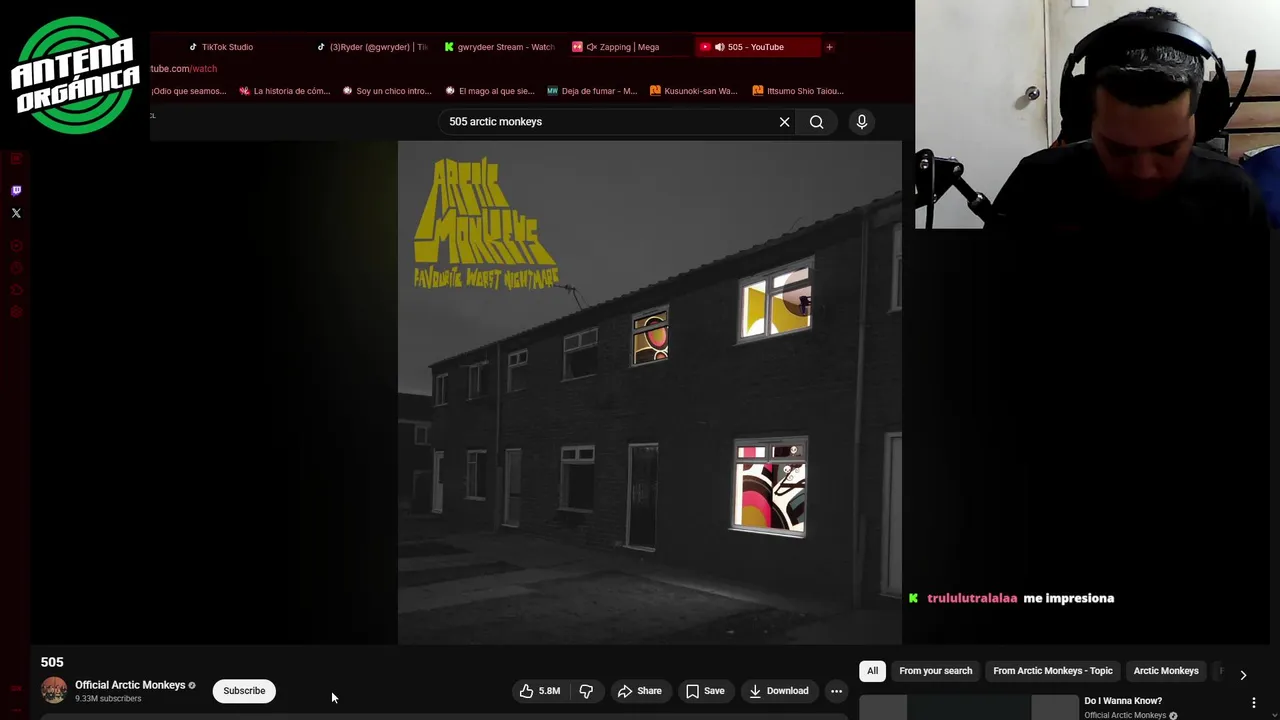1280x720 pixels.
Task: Open the more actions ellipsis menu
Action: [836, 691]
